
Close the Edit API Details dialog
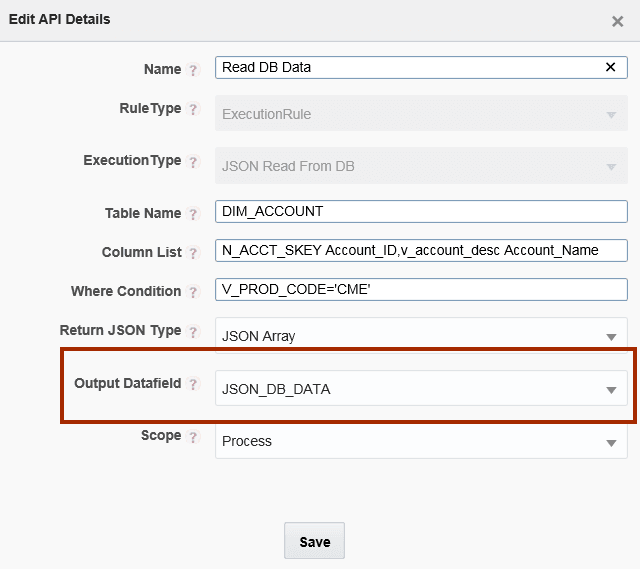[618, 21]
